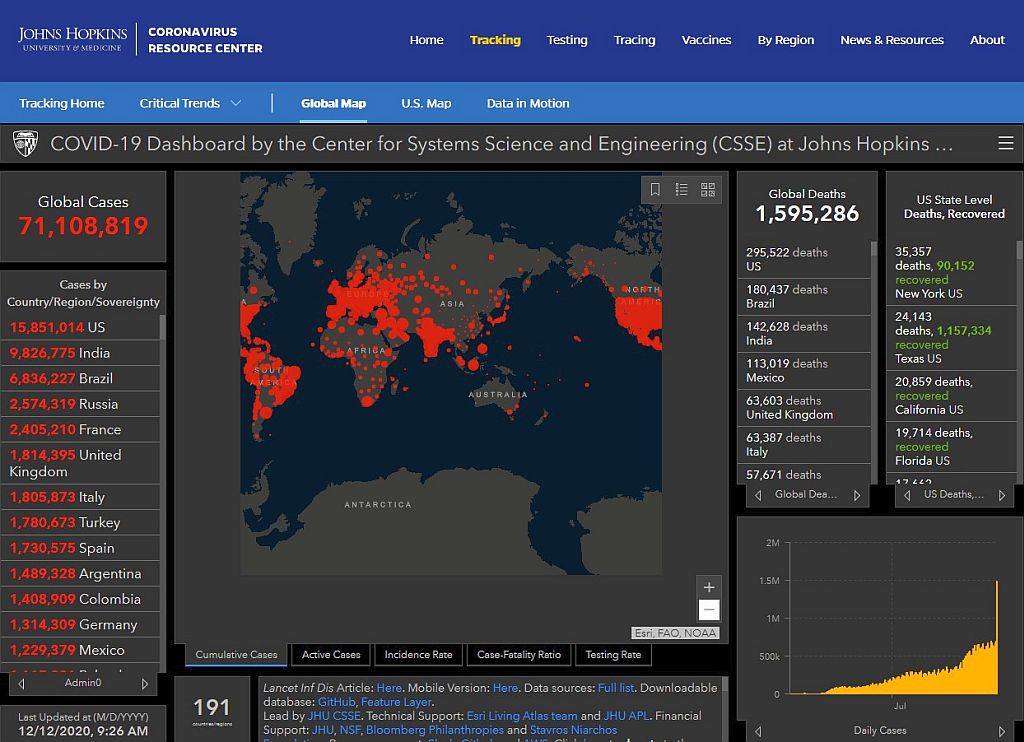Go to previous Admin0 list page
The image size is (1024, 742).
pyautogui.click(x=22, y=683)
